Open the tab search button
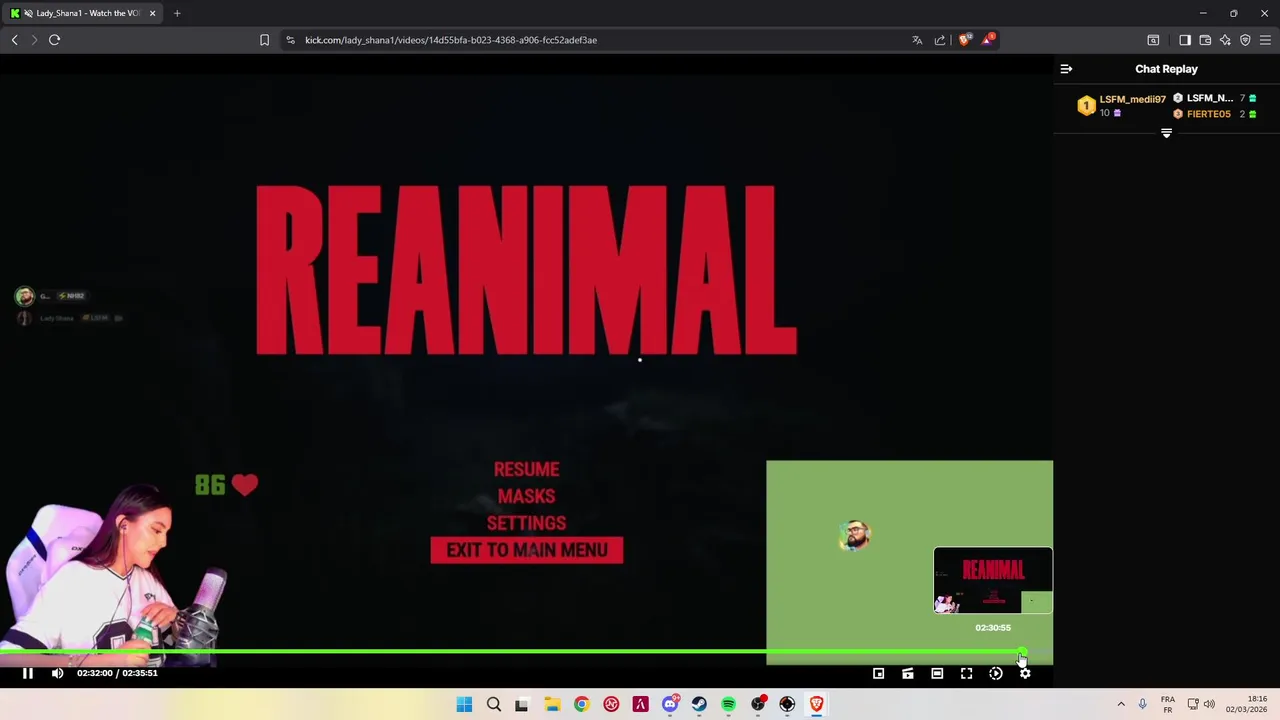 click(x=1153, y=40)
